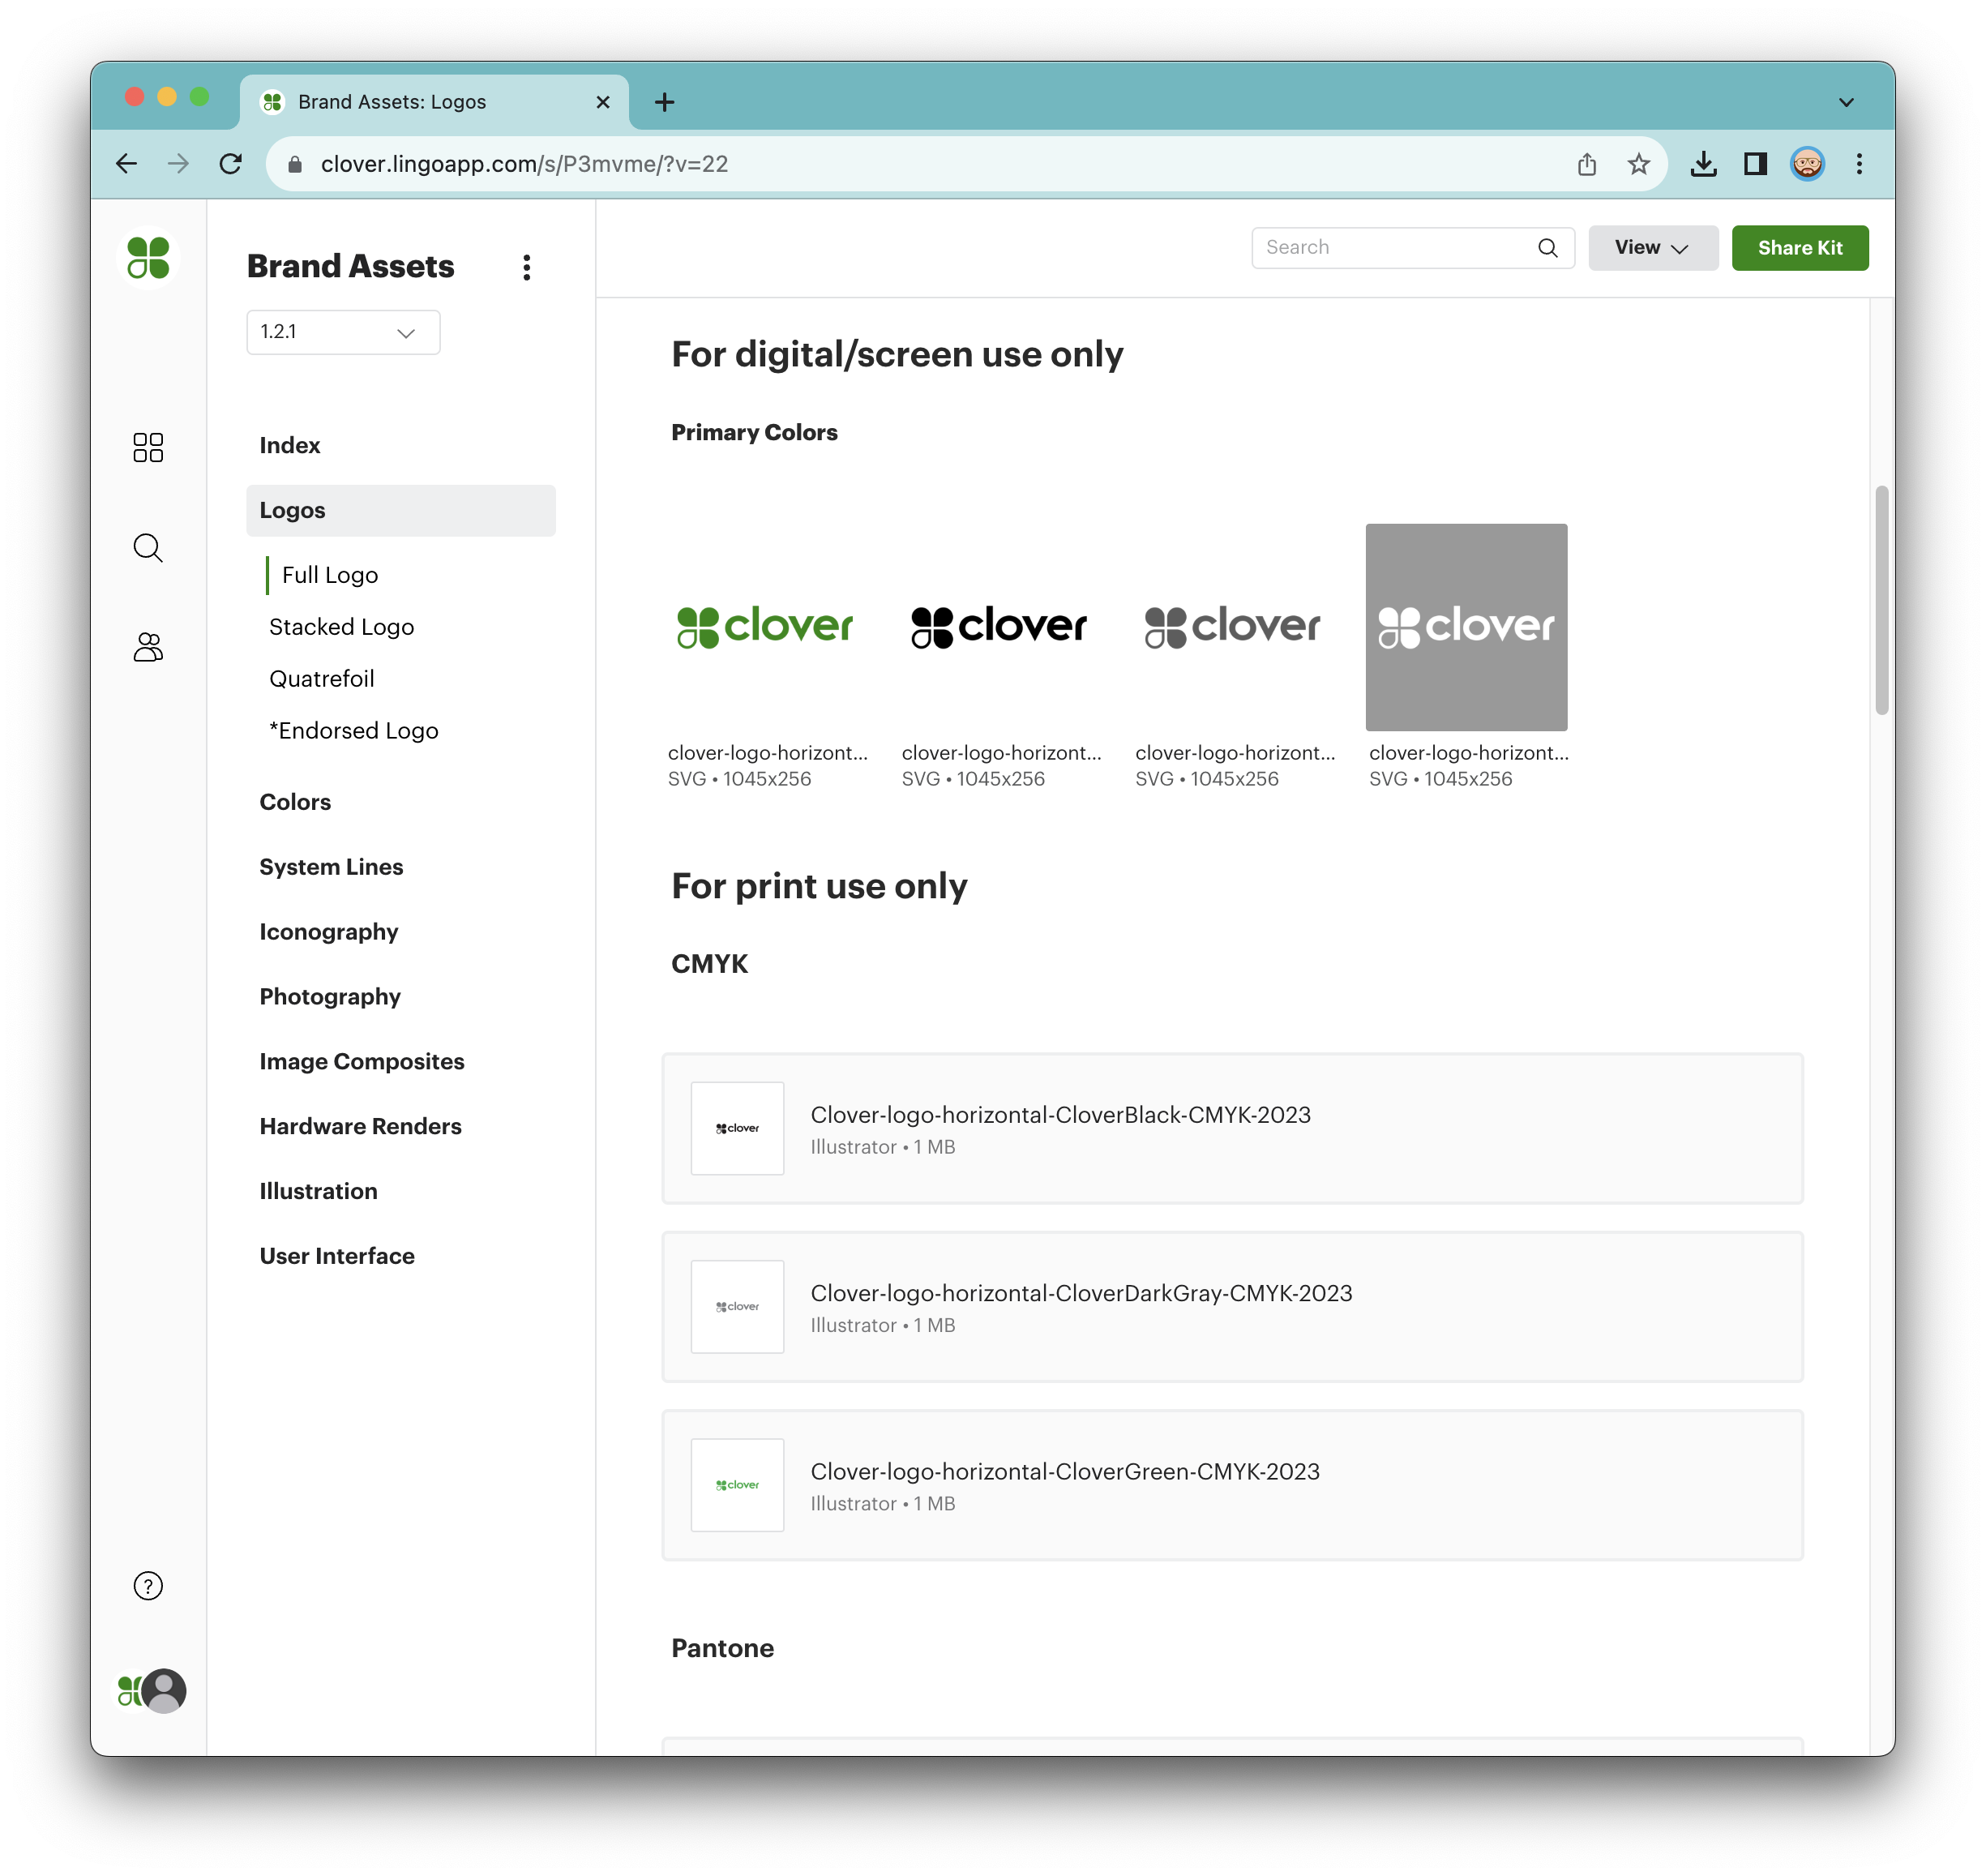Go to *Endorsed Logo subsection
This screenshot has width=1986, height=1876.
[353, 731]
